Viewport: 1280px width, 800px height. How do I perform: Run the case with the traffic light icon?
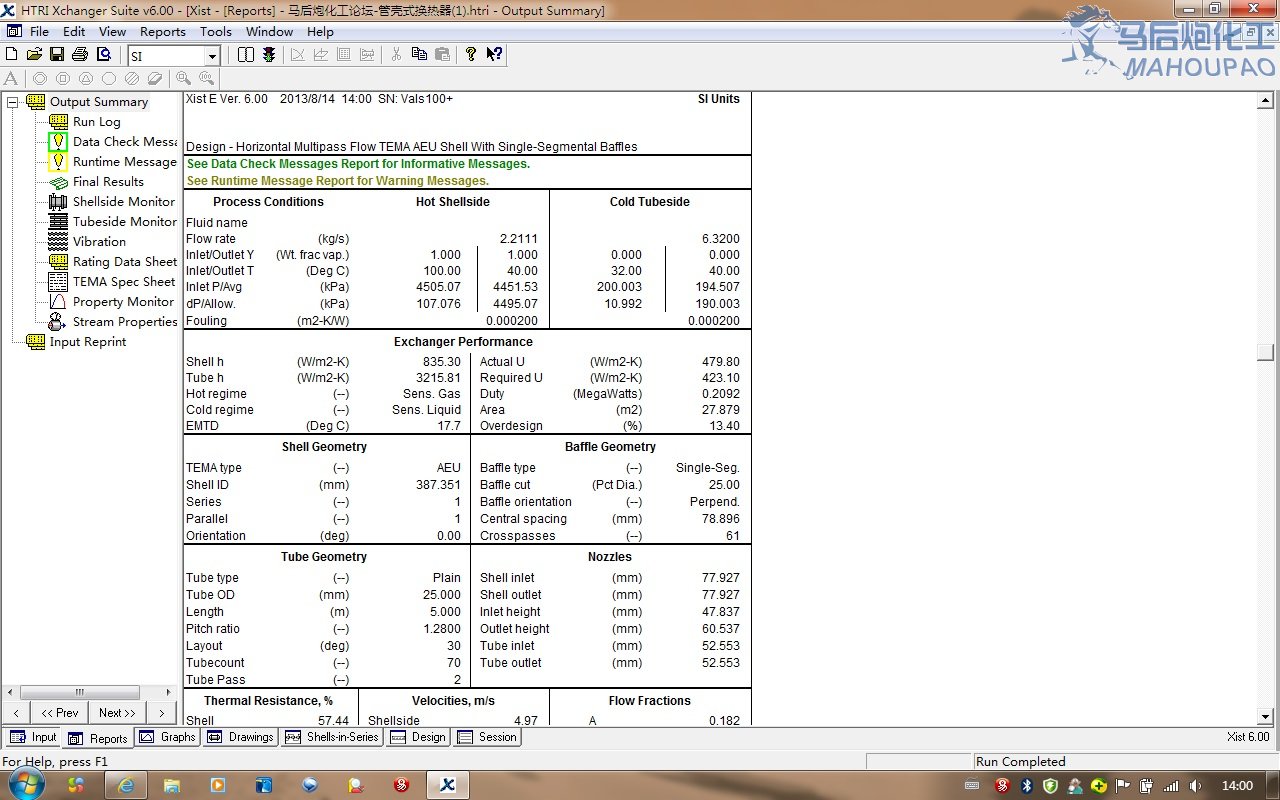point(269,54)
